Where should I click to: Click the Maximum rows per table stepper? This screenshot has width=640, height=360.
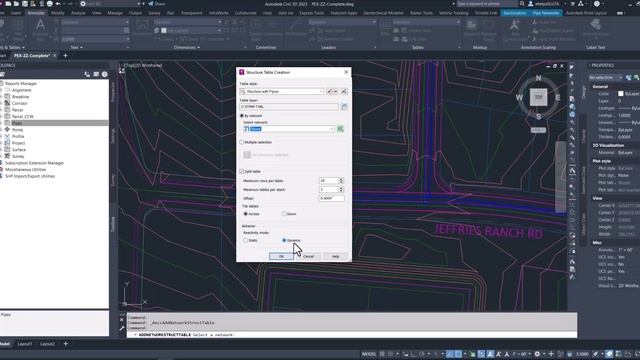[341, 180]
